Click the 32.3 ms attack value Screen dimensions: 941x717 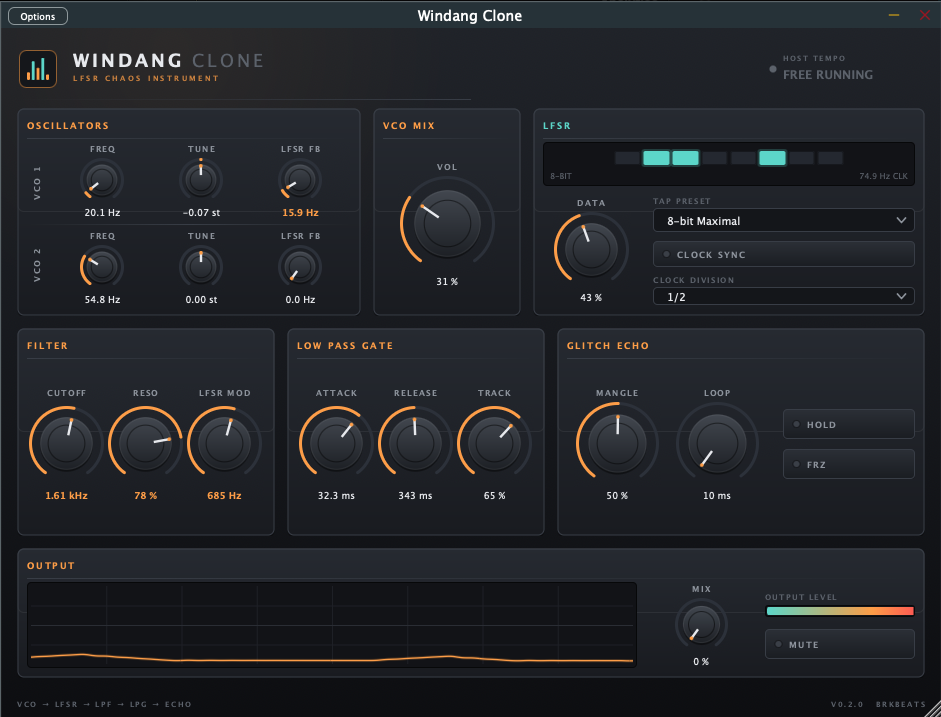[336, 496]
